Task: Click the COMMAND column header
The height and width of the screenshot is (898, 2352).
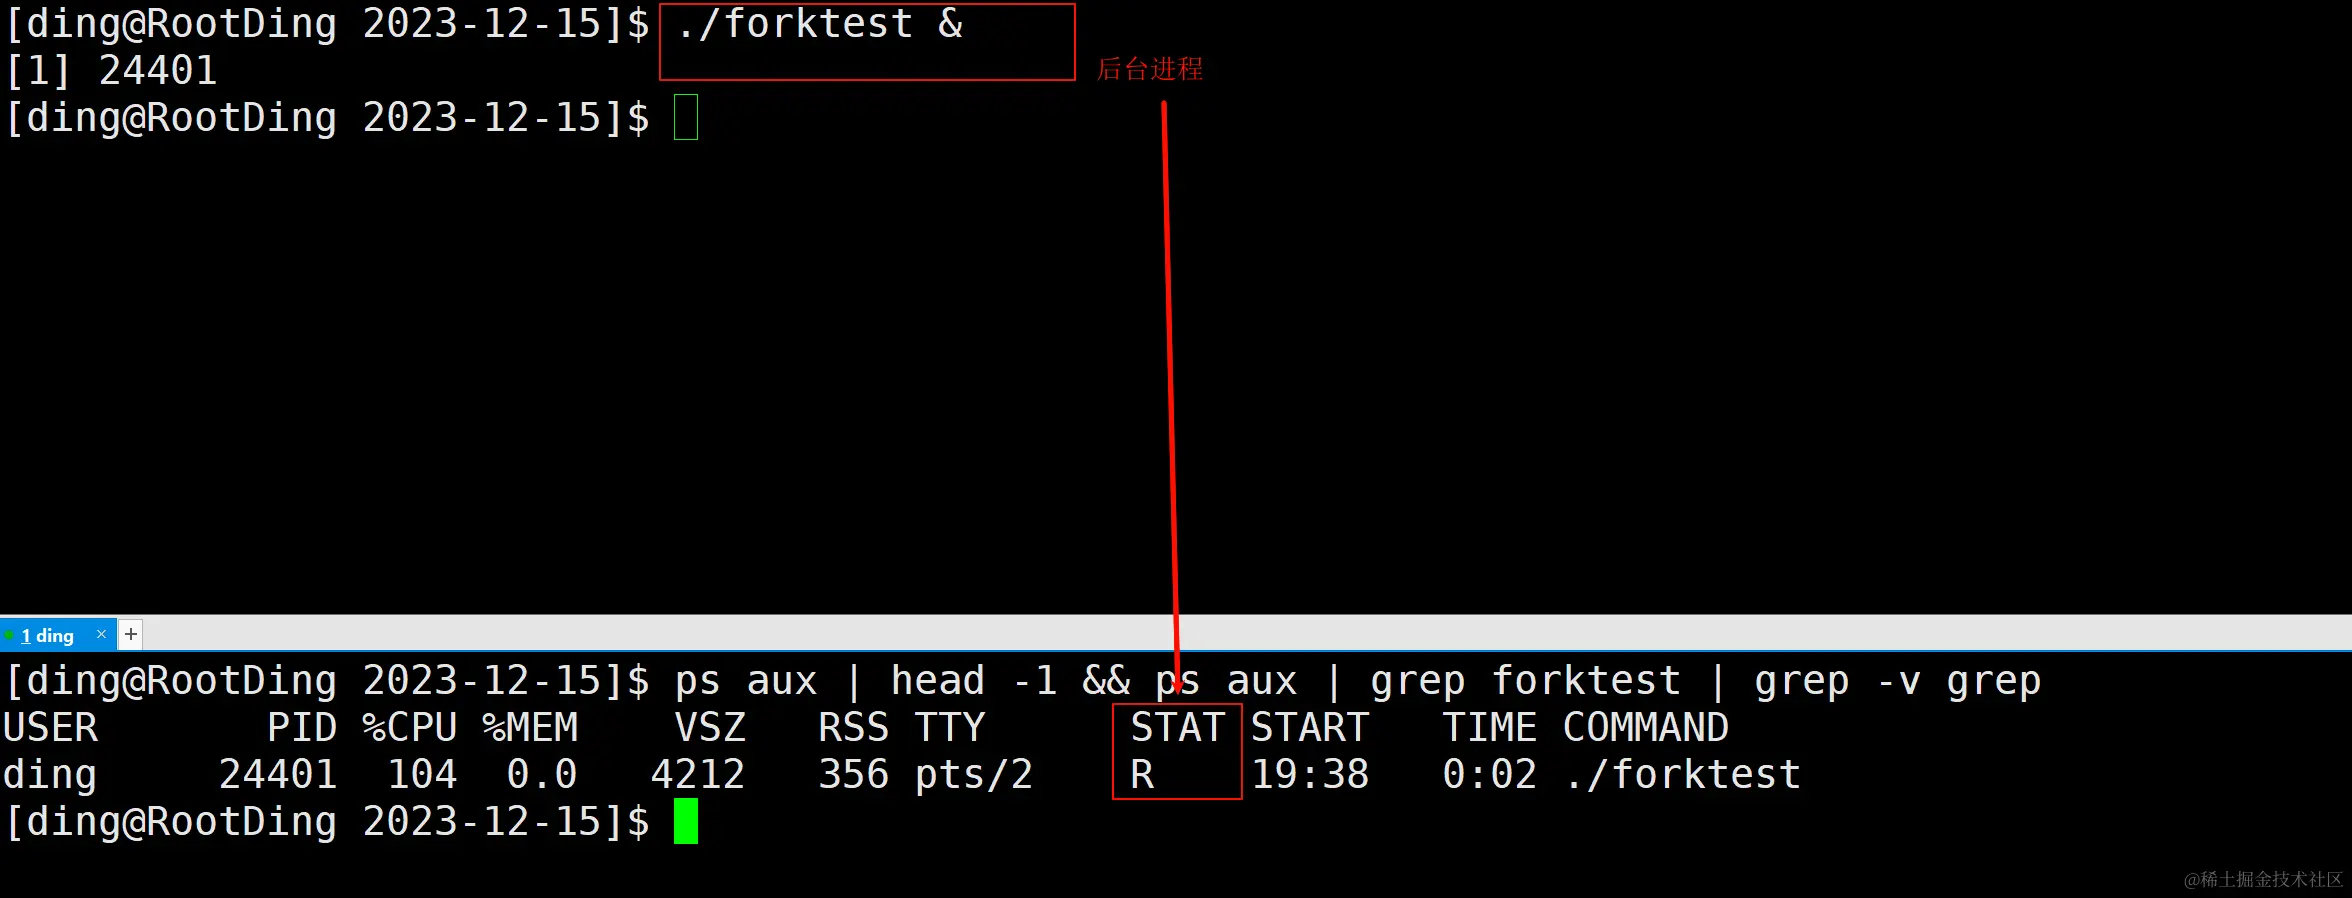Action: pos(1646,727)
